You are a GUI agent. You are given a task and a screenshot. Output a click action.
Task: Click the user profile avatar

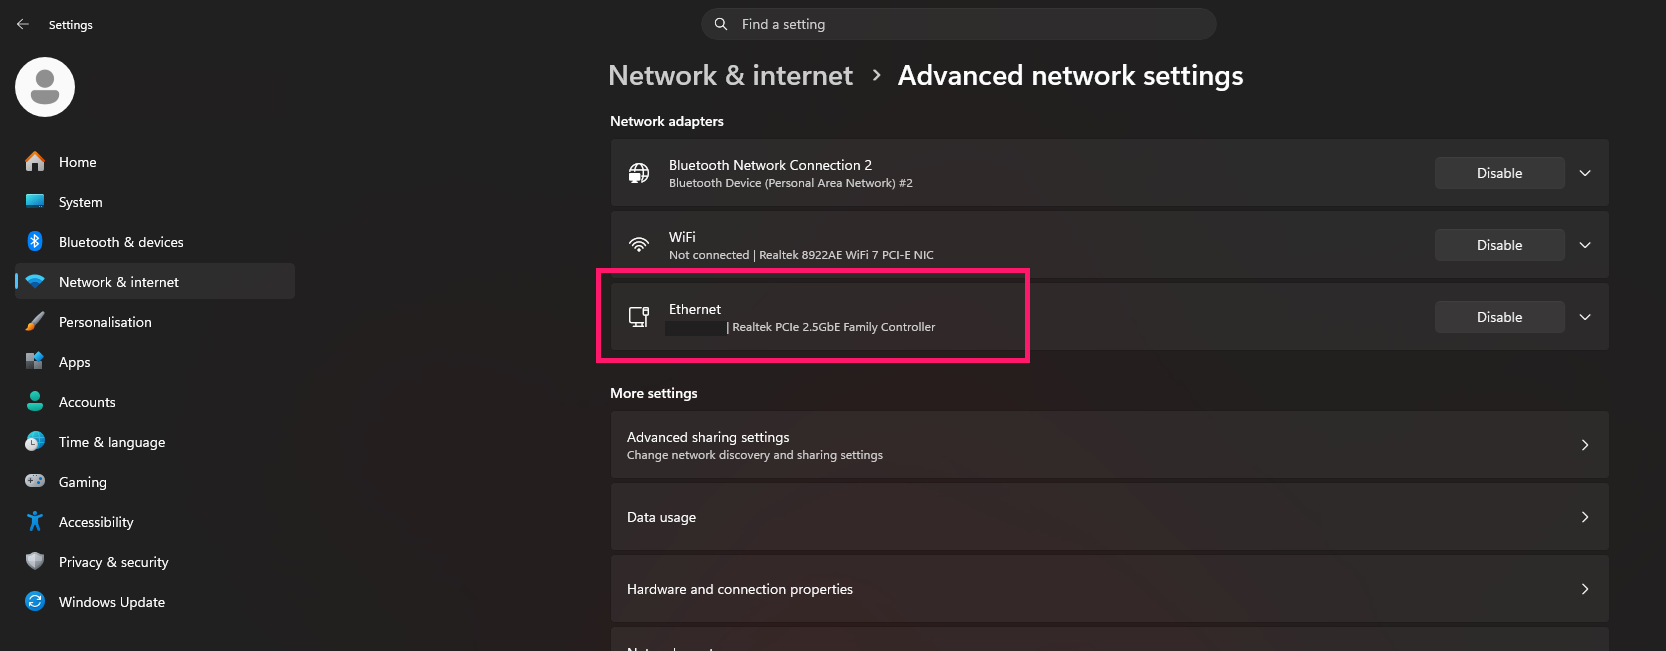click(x=45, y=87)
